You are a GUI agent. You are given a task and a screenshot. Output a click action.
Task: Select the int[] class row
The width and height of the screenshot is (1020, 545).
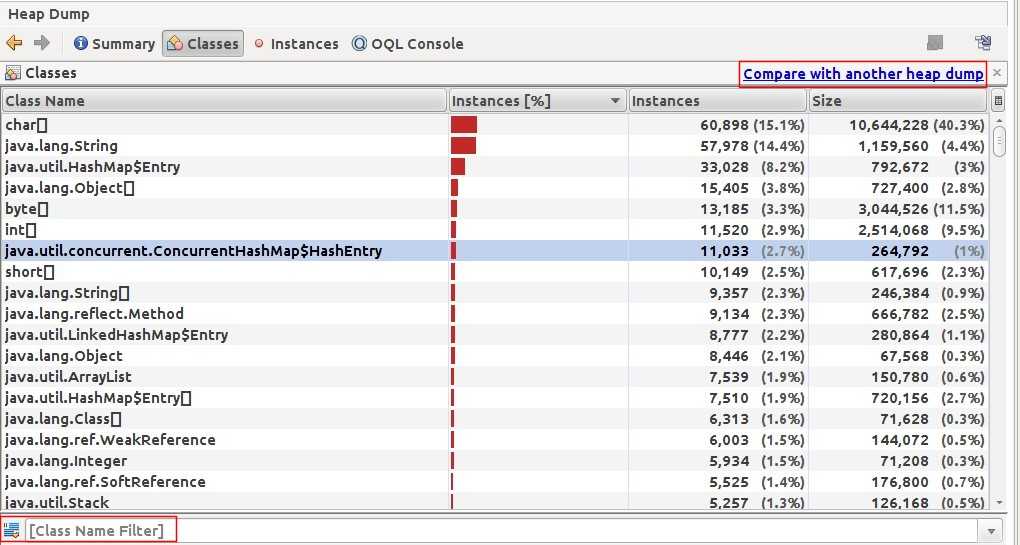pos(494,230)
